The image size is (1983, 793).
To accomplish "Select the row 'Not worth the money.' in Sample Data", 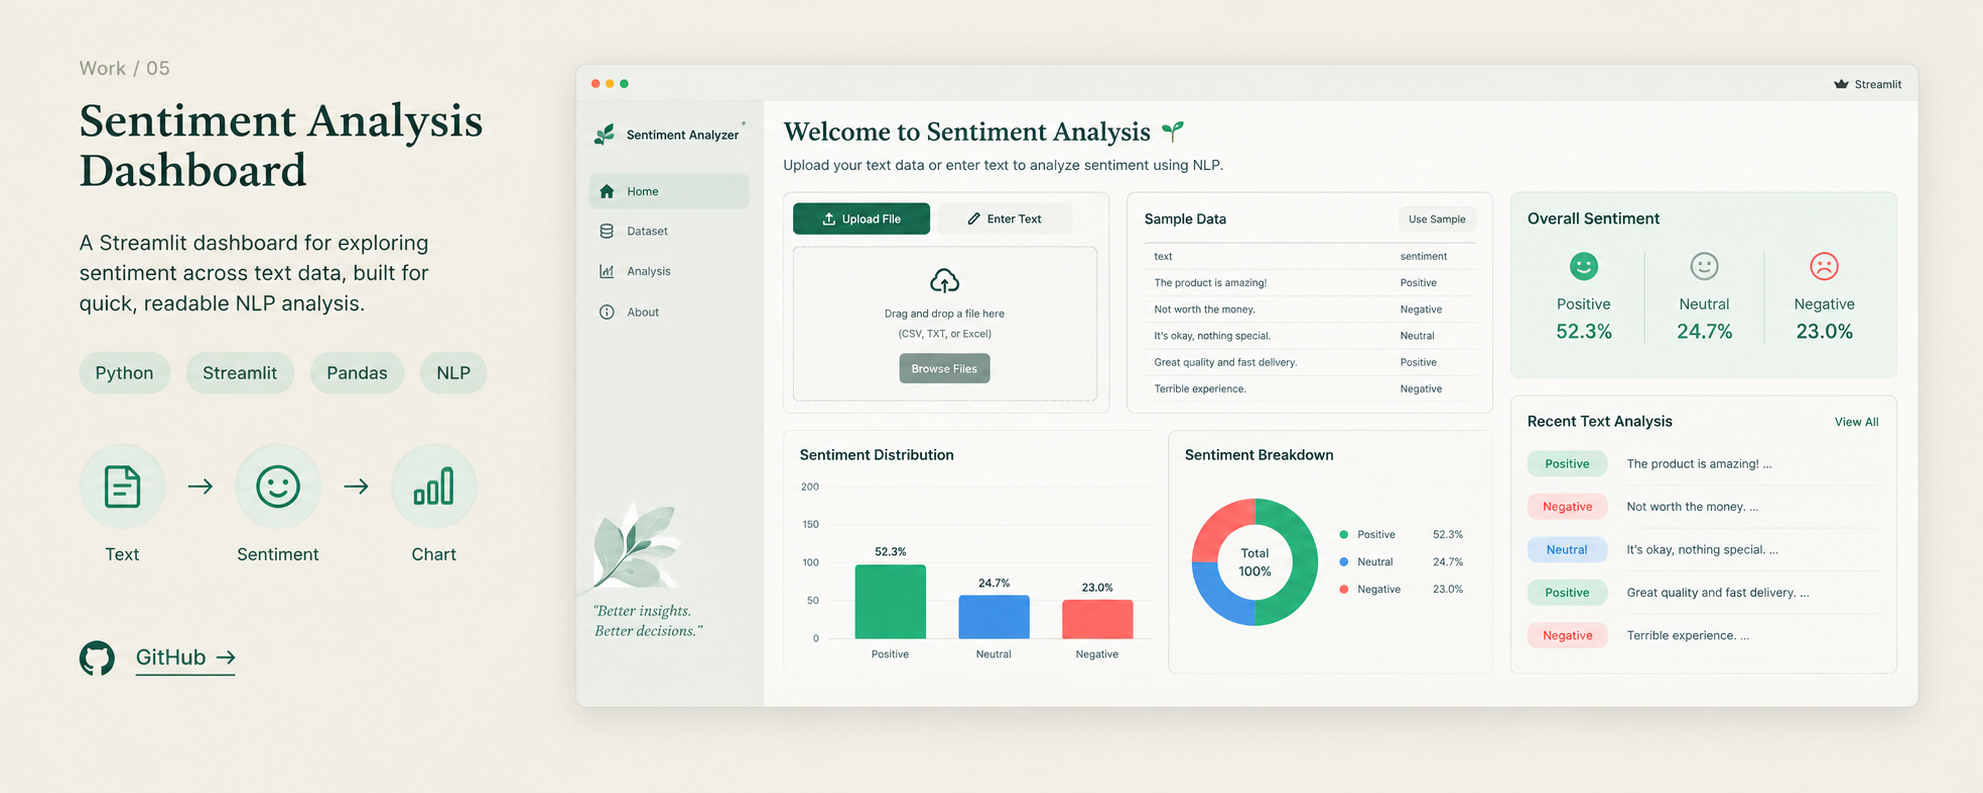I will coord(1309,309).
